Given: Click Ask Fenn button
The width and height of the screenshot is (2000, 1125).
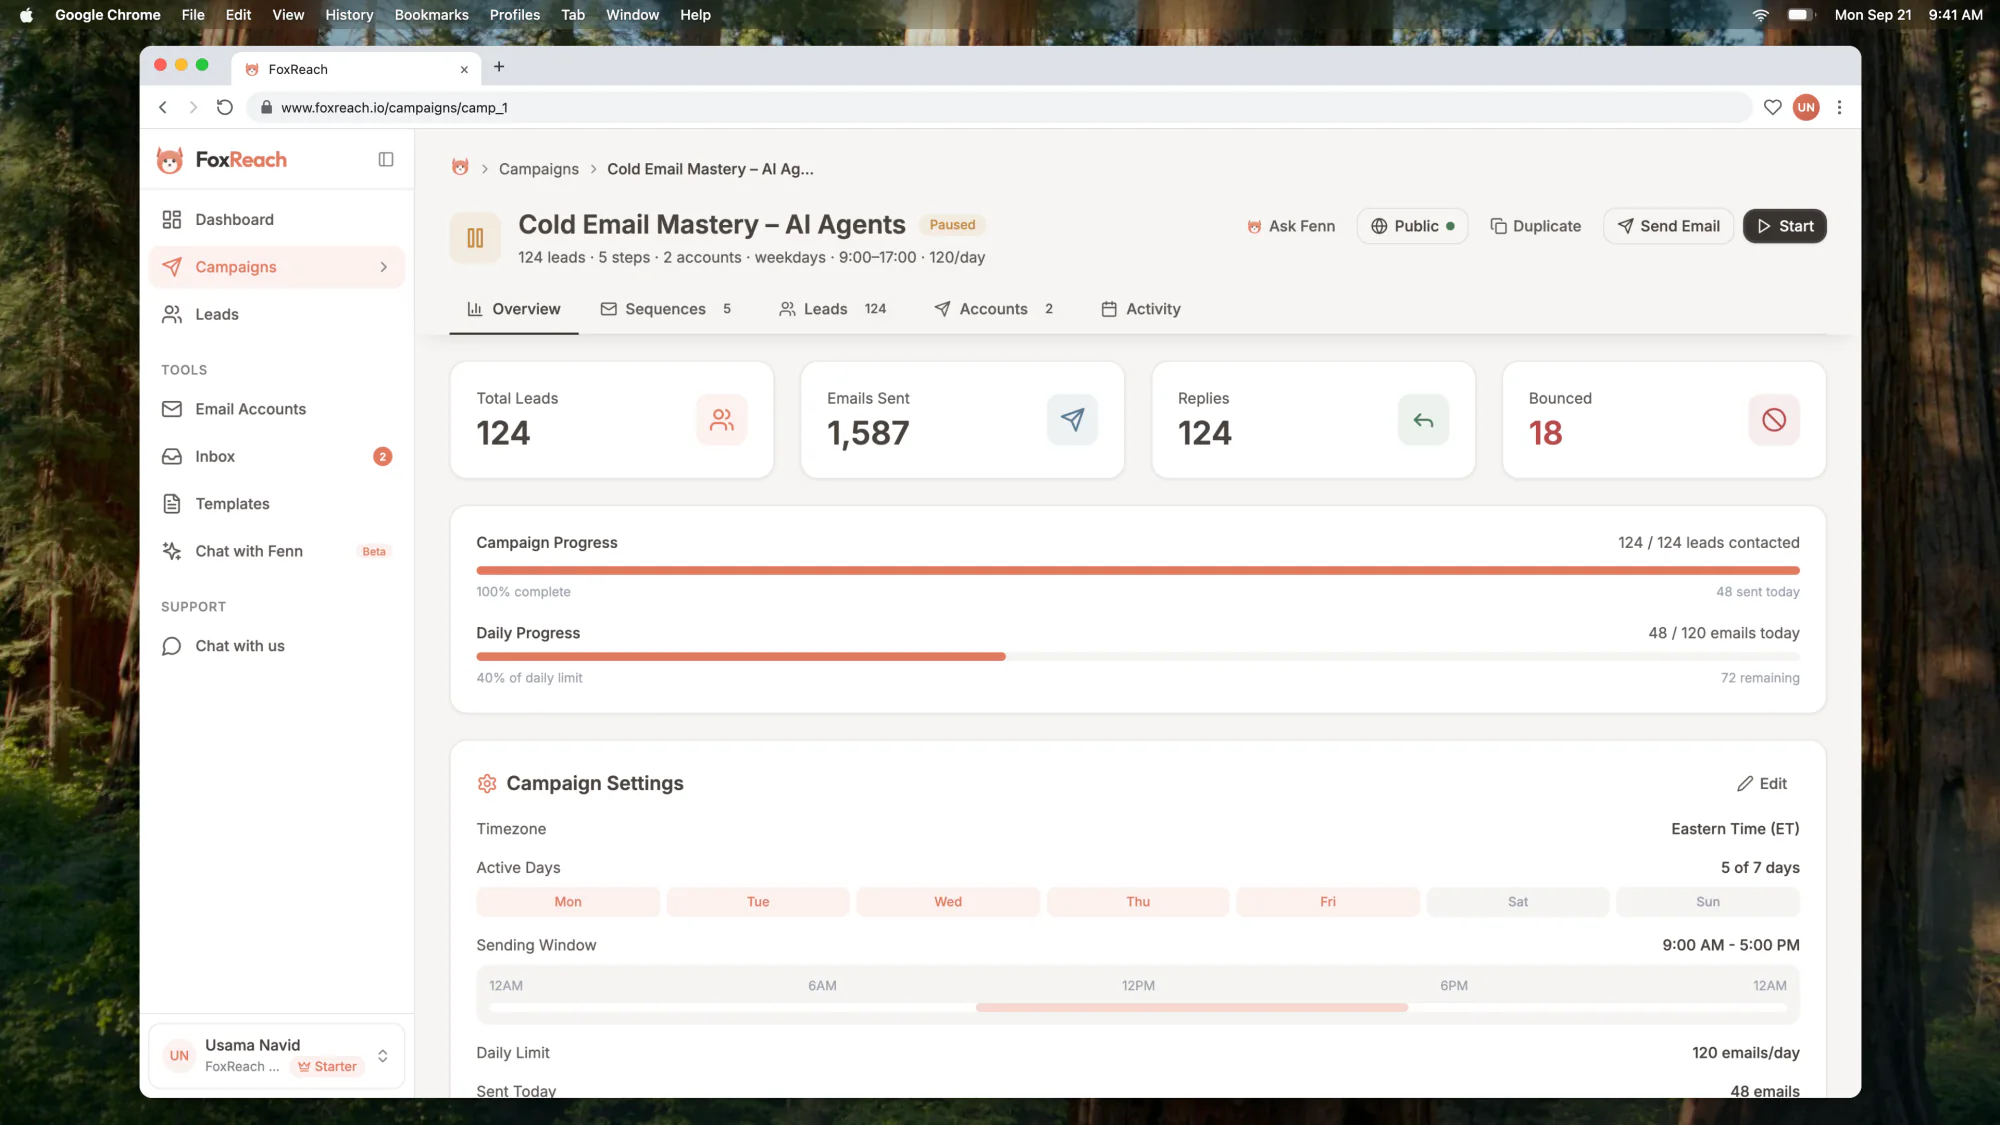Looking at the screenshot, I should tap(1290, 226).
